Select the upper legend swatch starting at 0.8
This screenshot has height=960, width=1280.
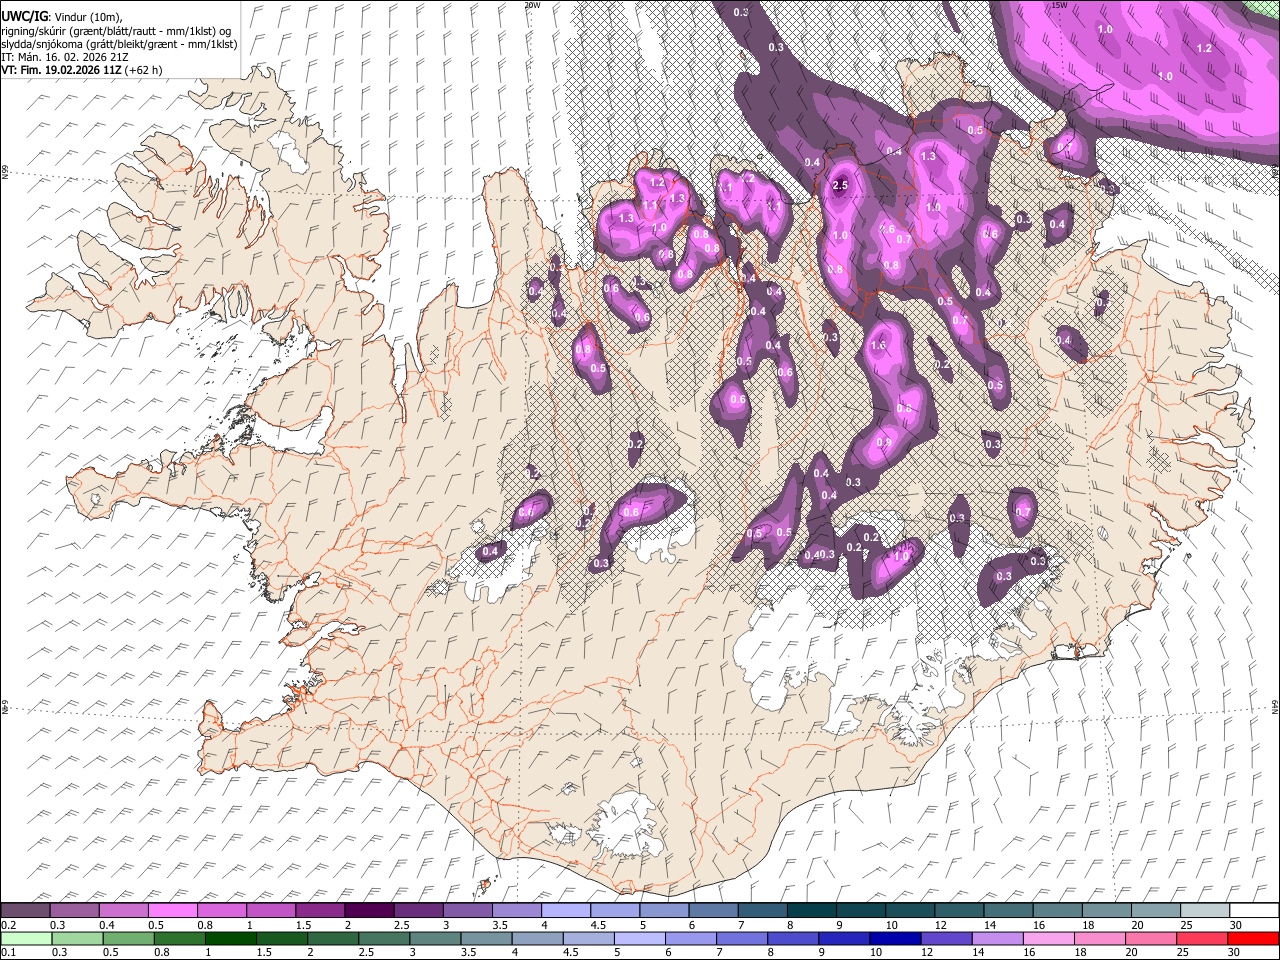pyautogui.click(x=222, y=910)
